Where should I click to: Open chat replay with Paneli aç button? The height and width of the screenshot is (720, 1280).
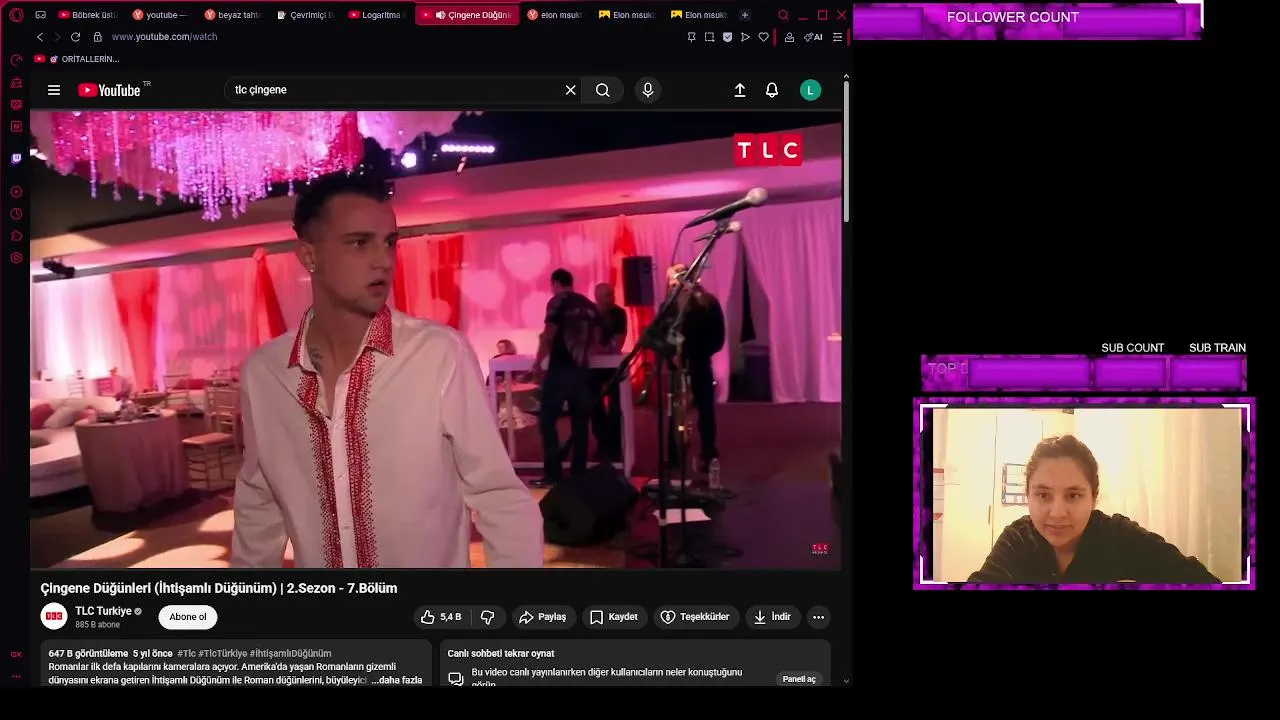point(799,679)
